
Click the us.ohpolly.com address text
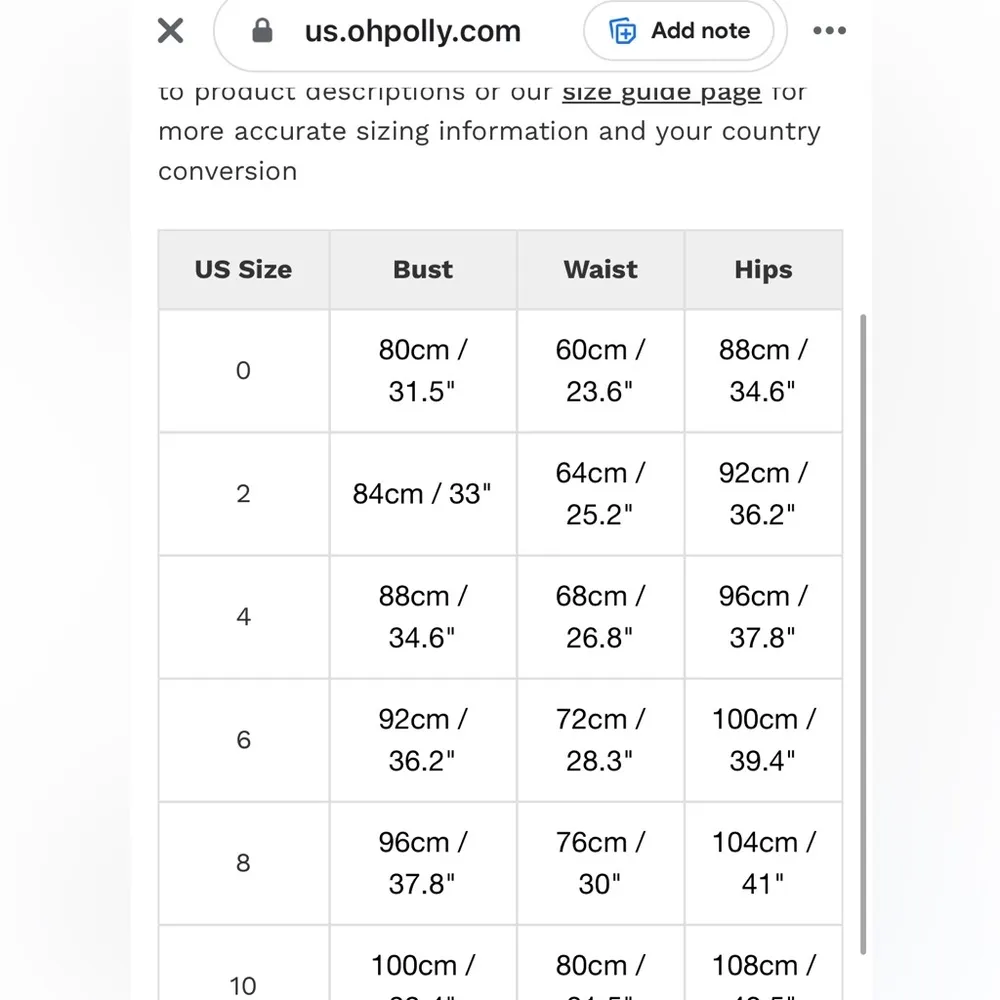[x=413, y=31]
